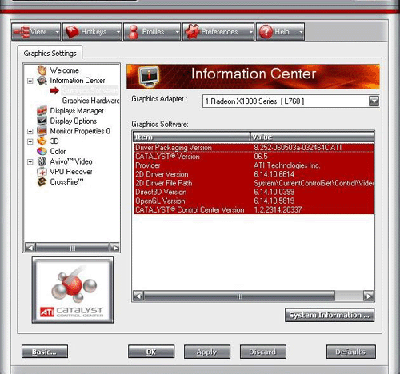The image size is (400, 374).
Task: Expand the Hotkeys dropdown arrow
Action: coord(118,32)
